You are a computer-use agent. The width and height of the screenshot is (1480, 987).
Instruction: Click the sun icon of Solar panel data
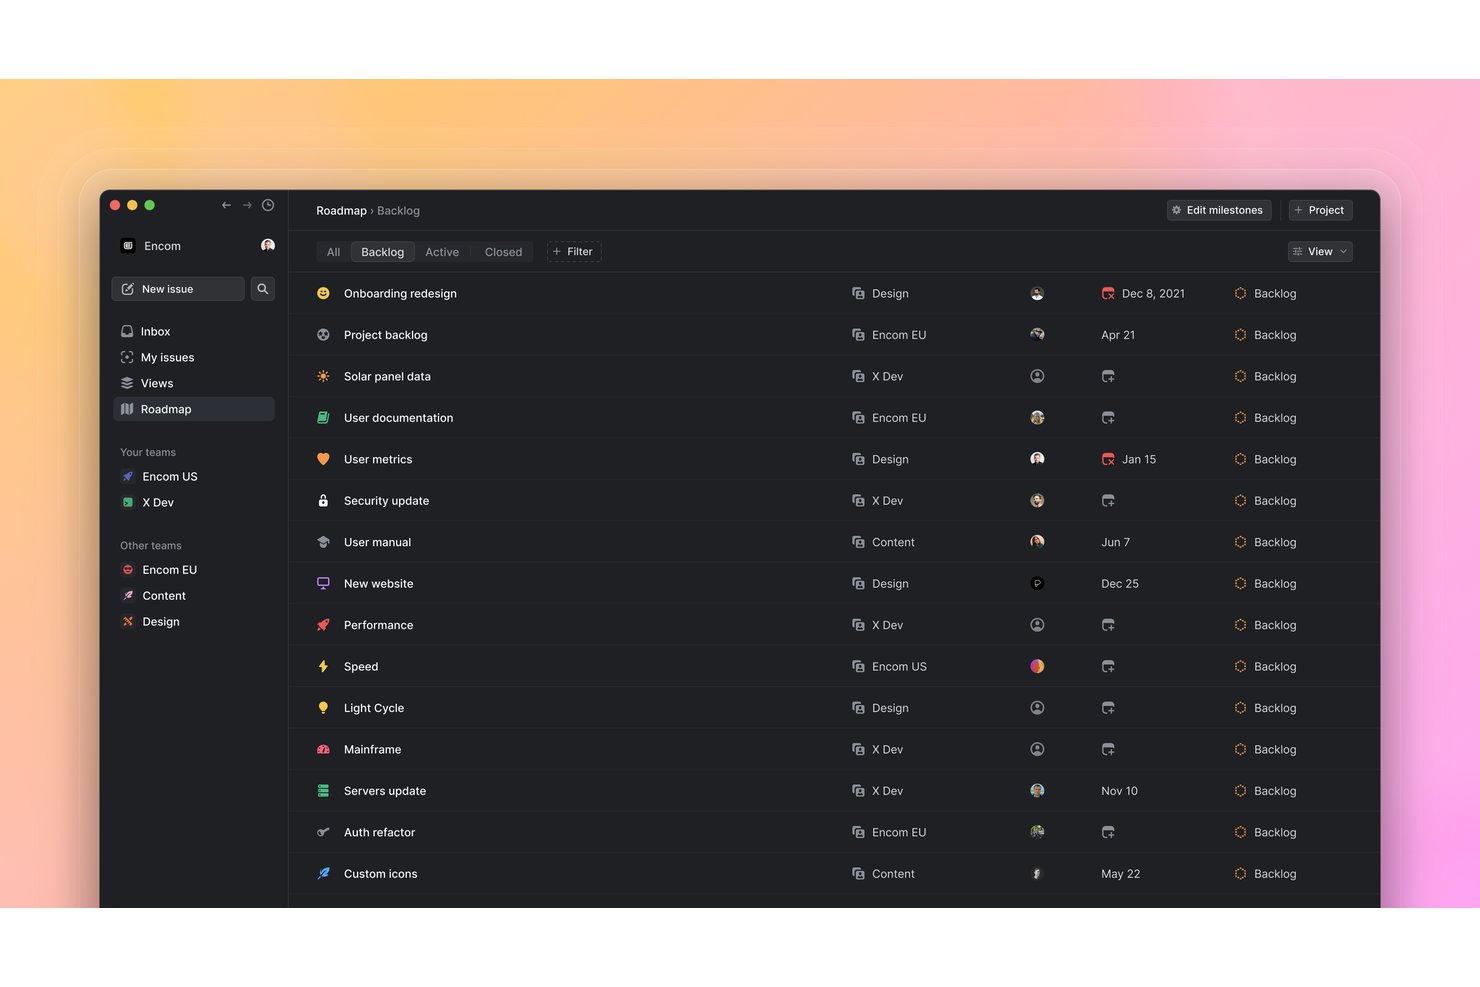[323, 377]
